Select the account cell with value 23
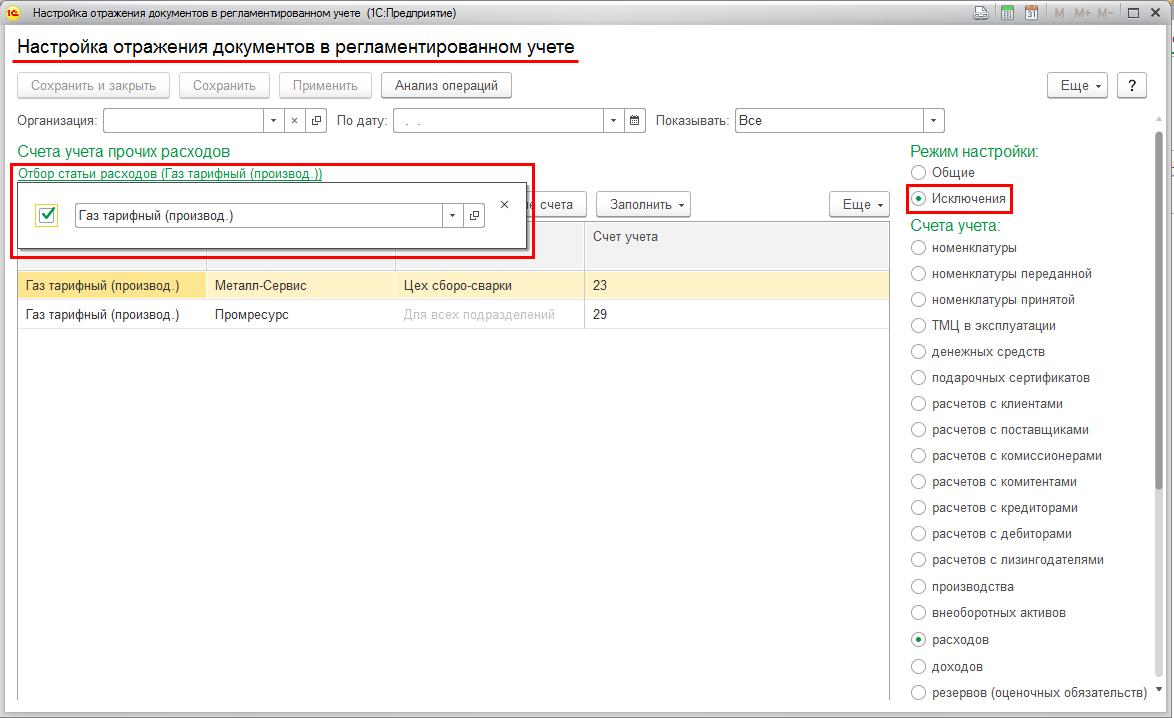The height and width of the screenshot is (718, 1174). coord(737,285)
